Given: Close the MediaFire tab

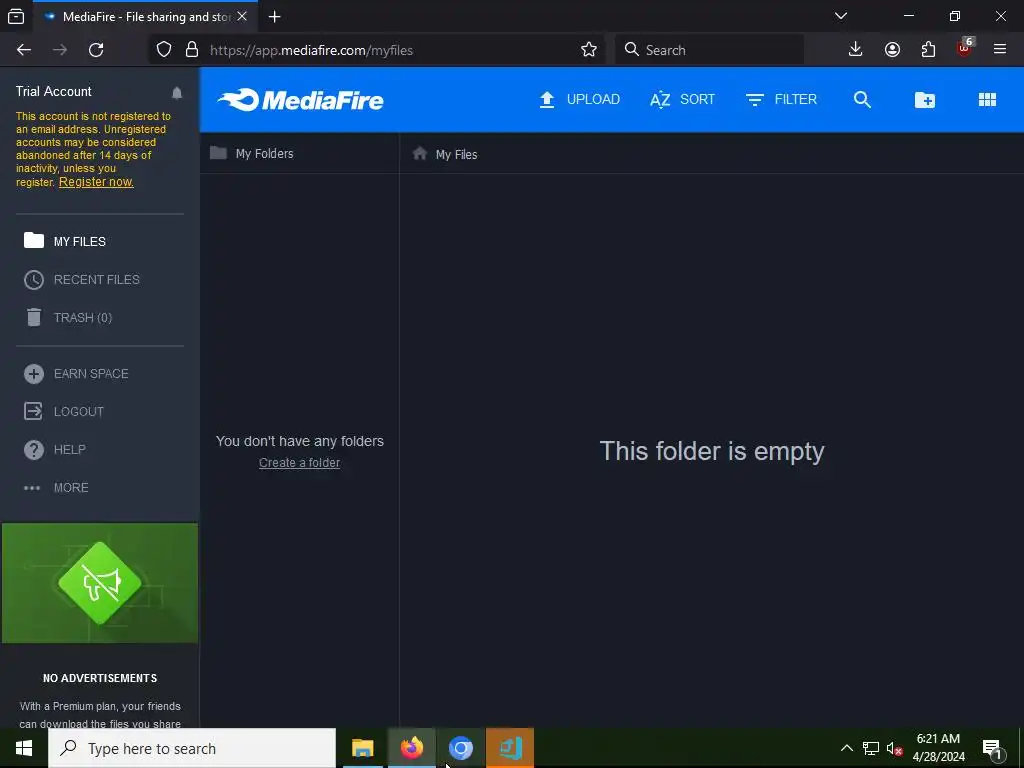Looking at the screenshot, I should [x=242, y=16].
